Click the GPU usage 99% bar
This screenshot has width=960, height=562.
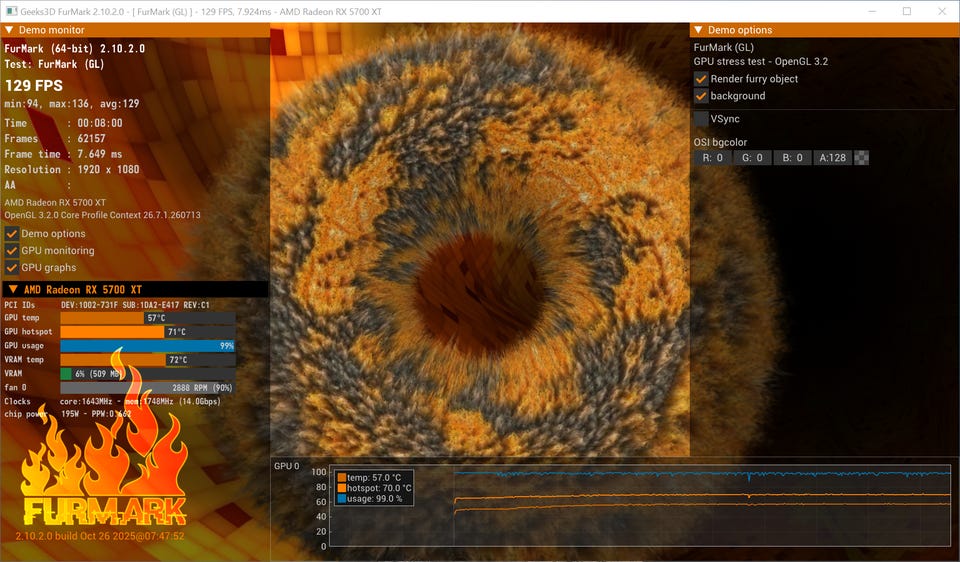click(148, 346)
